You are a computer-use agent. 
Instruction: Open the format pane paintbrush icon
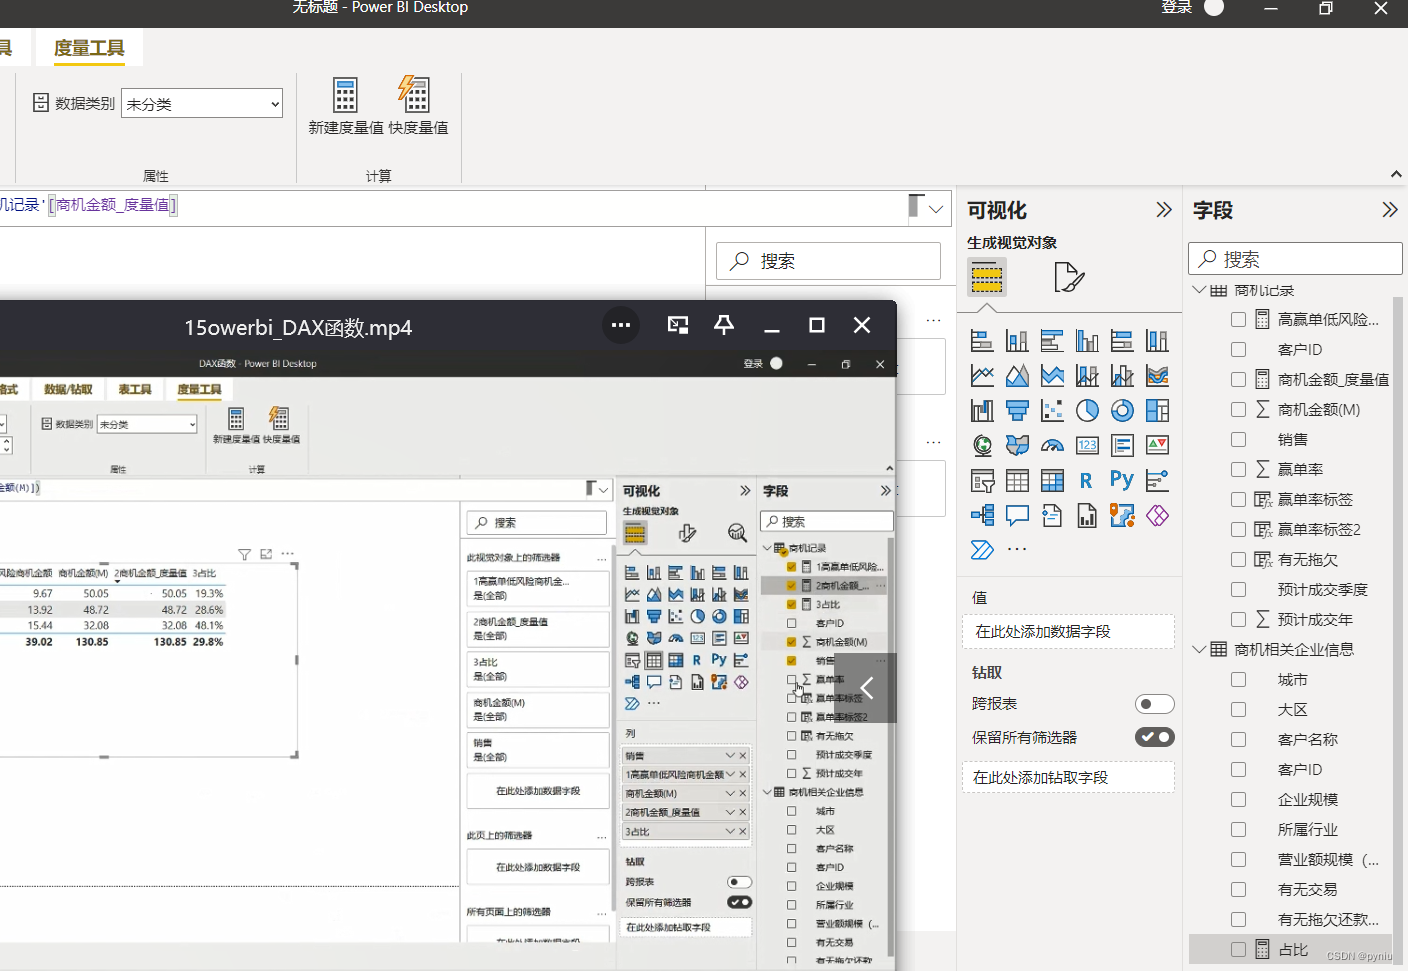pyautogui.click(x=1068, y=277)
